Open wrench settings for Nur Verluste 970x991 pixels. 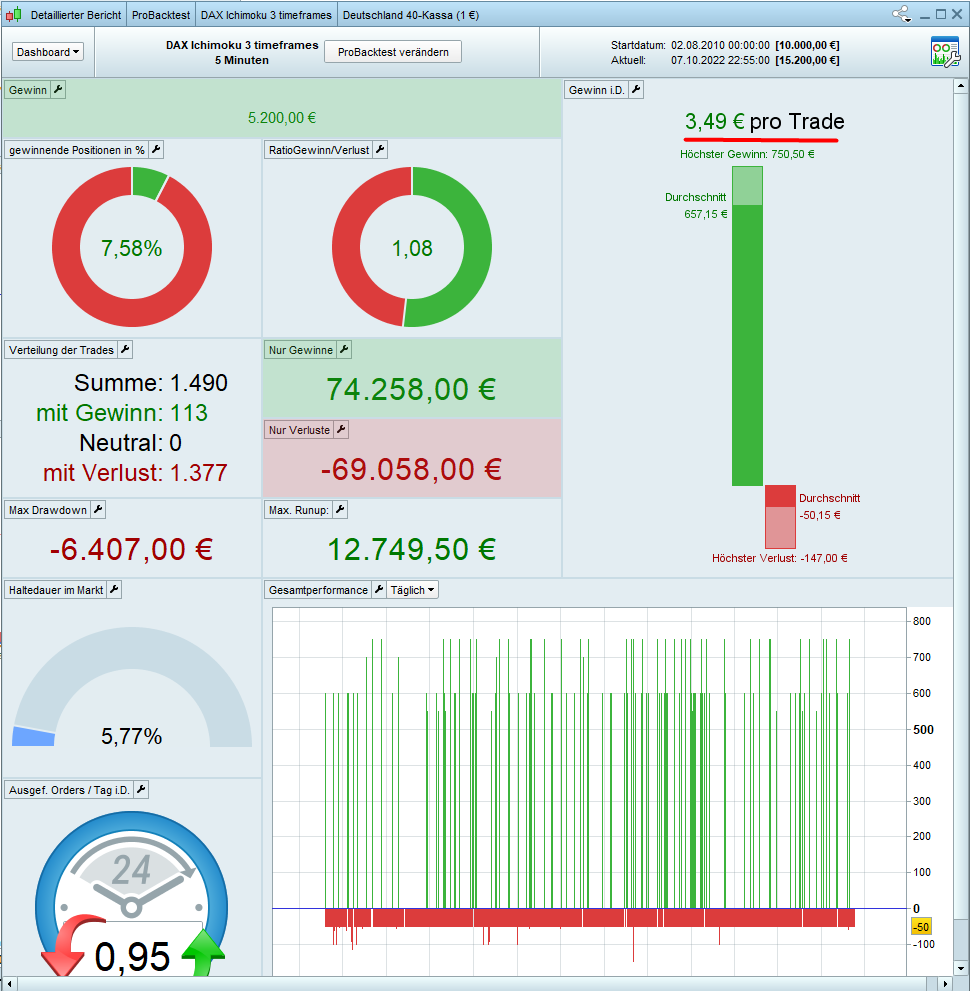point(341,430)
